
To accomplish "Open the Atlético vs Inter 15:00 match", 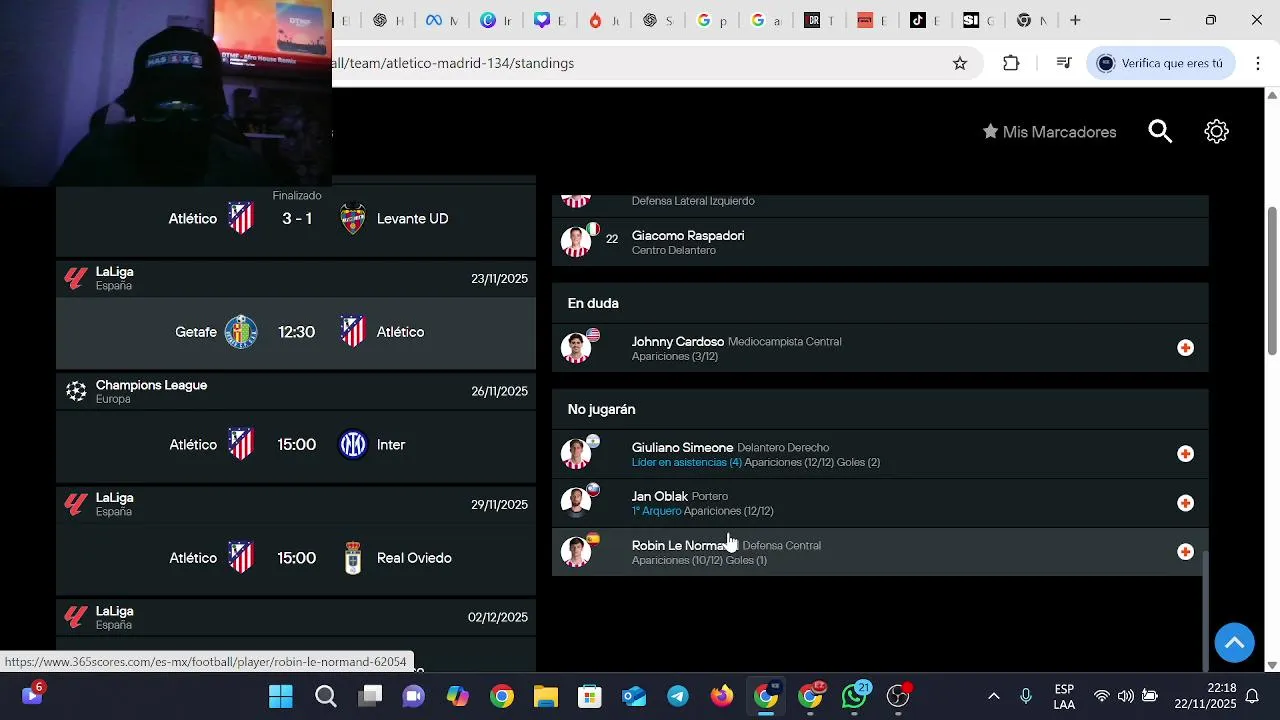I will (x=296, y=445).
